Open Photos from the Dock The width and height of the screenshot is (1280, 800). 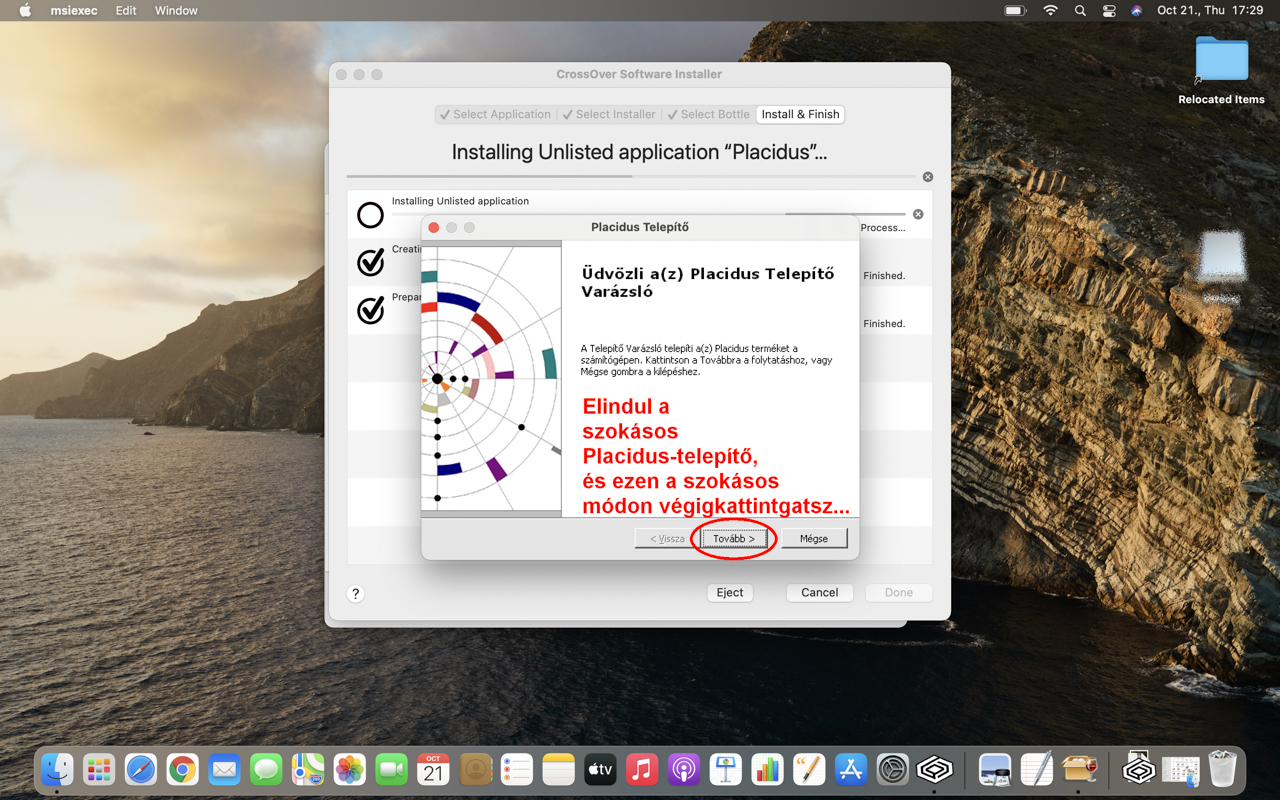click(x=350, y=769)
